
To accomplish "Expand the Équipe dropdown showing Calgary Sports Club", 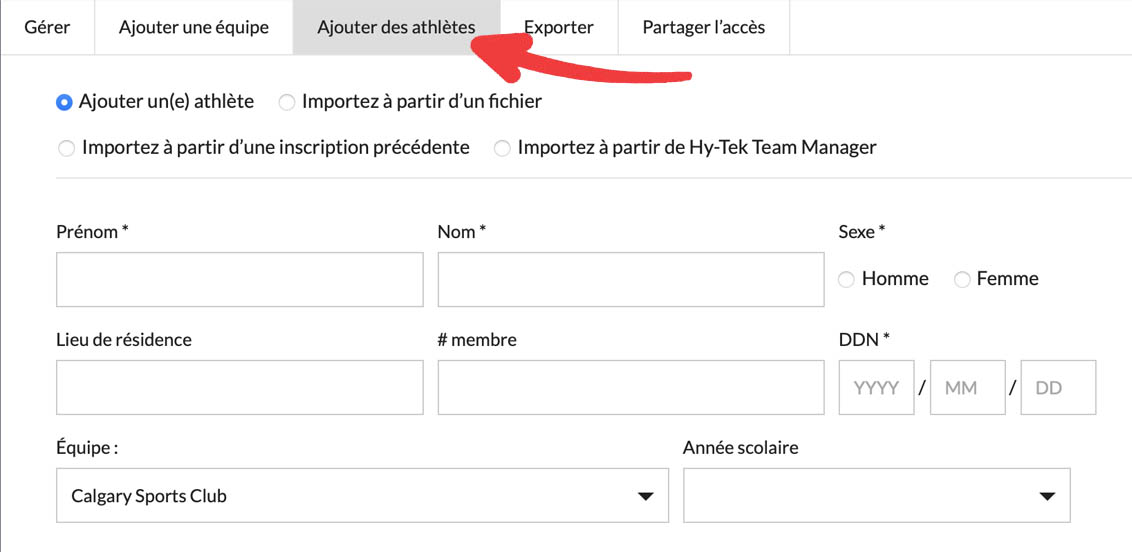I will click(362, 495).
